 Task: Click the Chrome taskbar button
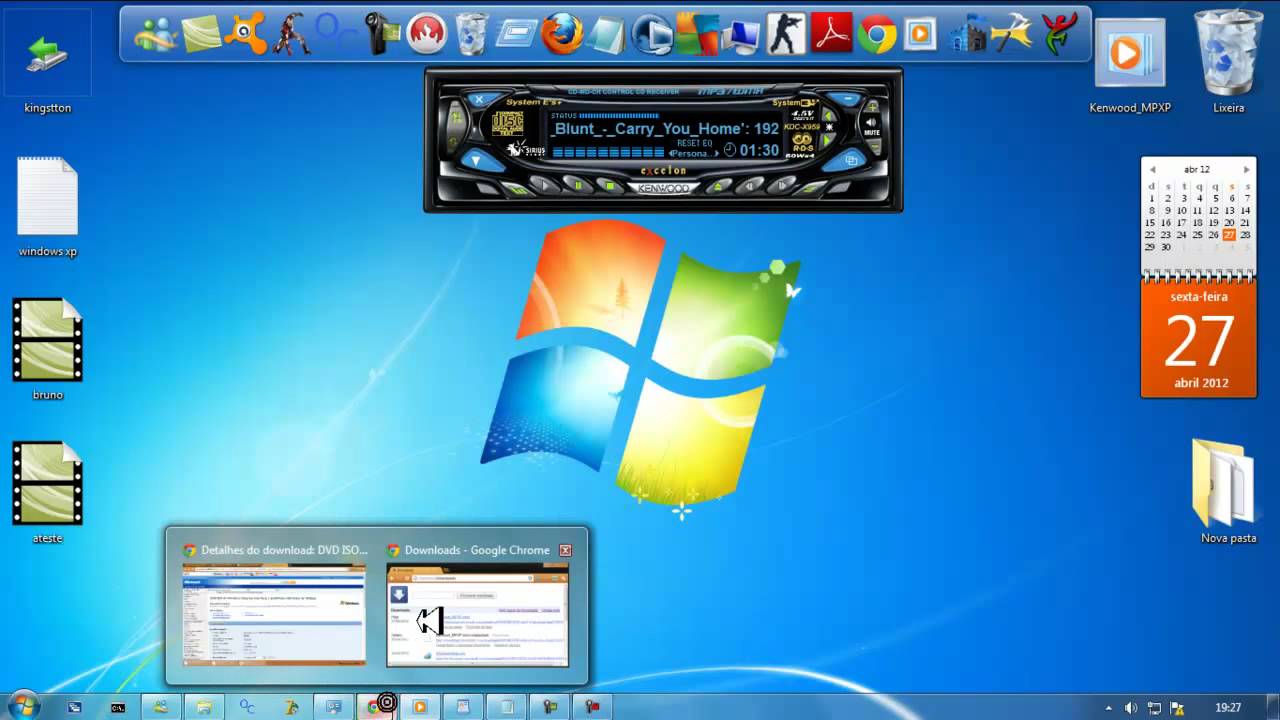pos(377,707)
